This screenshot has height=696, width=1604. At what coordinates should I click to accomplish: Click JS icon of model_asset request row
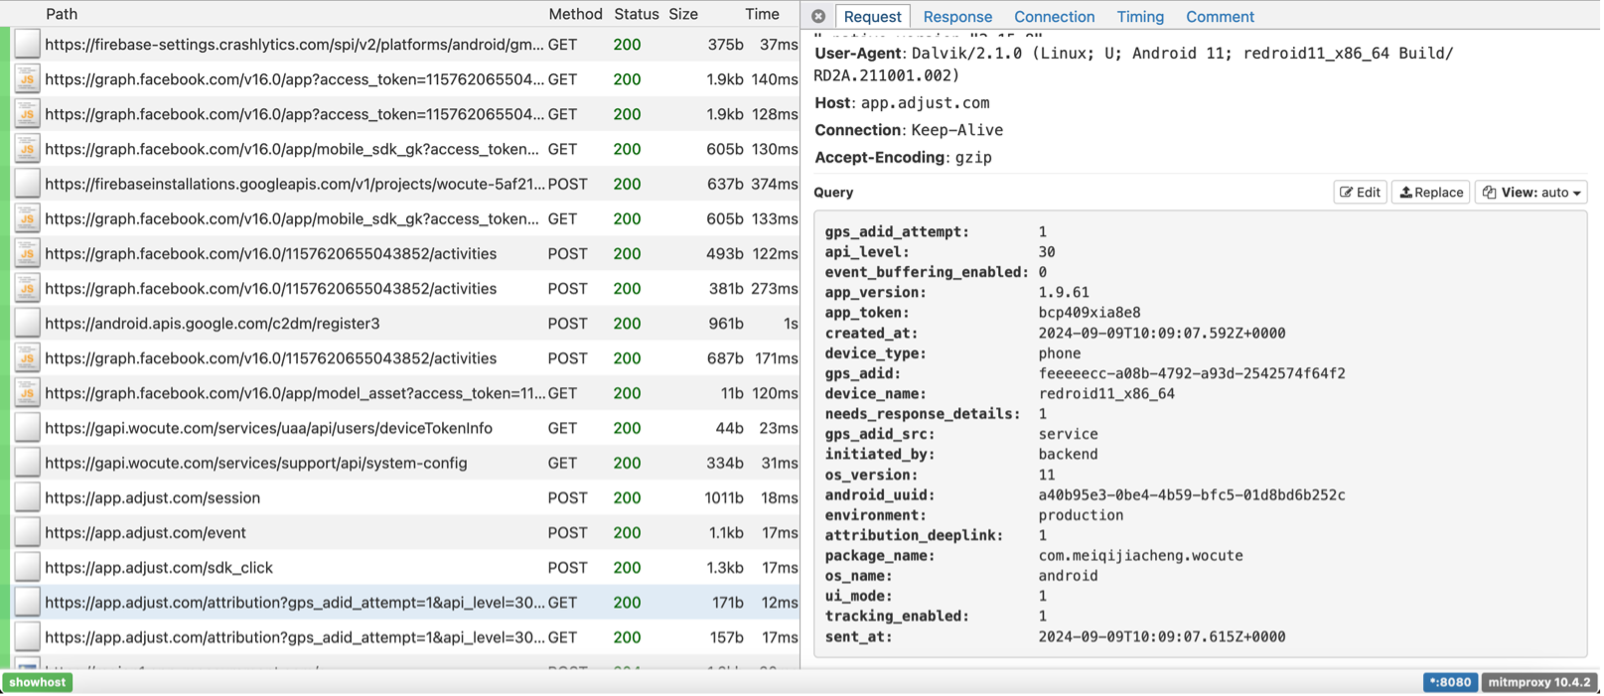(27, 393)
